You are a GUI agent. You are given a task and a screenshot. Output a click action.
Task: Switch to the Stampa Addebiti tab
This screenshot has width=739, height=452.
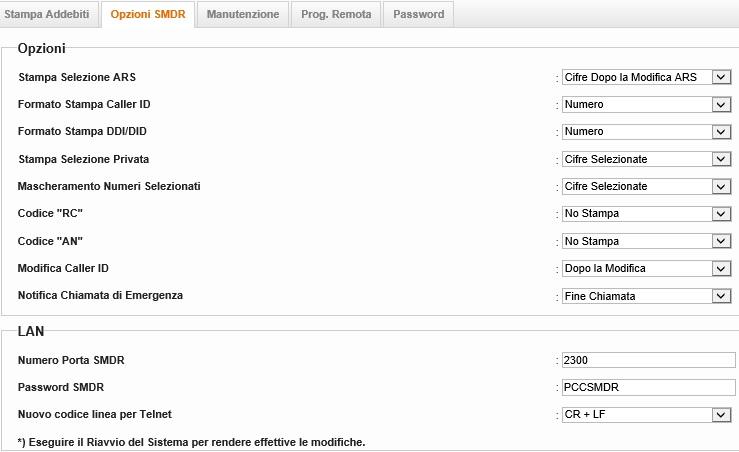pyautogui.click(x=49, y=15)
